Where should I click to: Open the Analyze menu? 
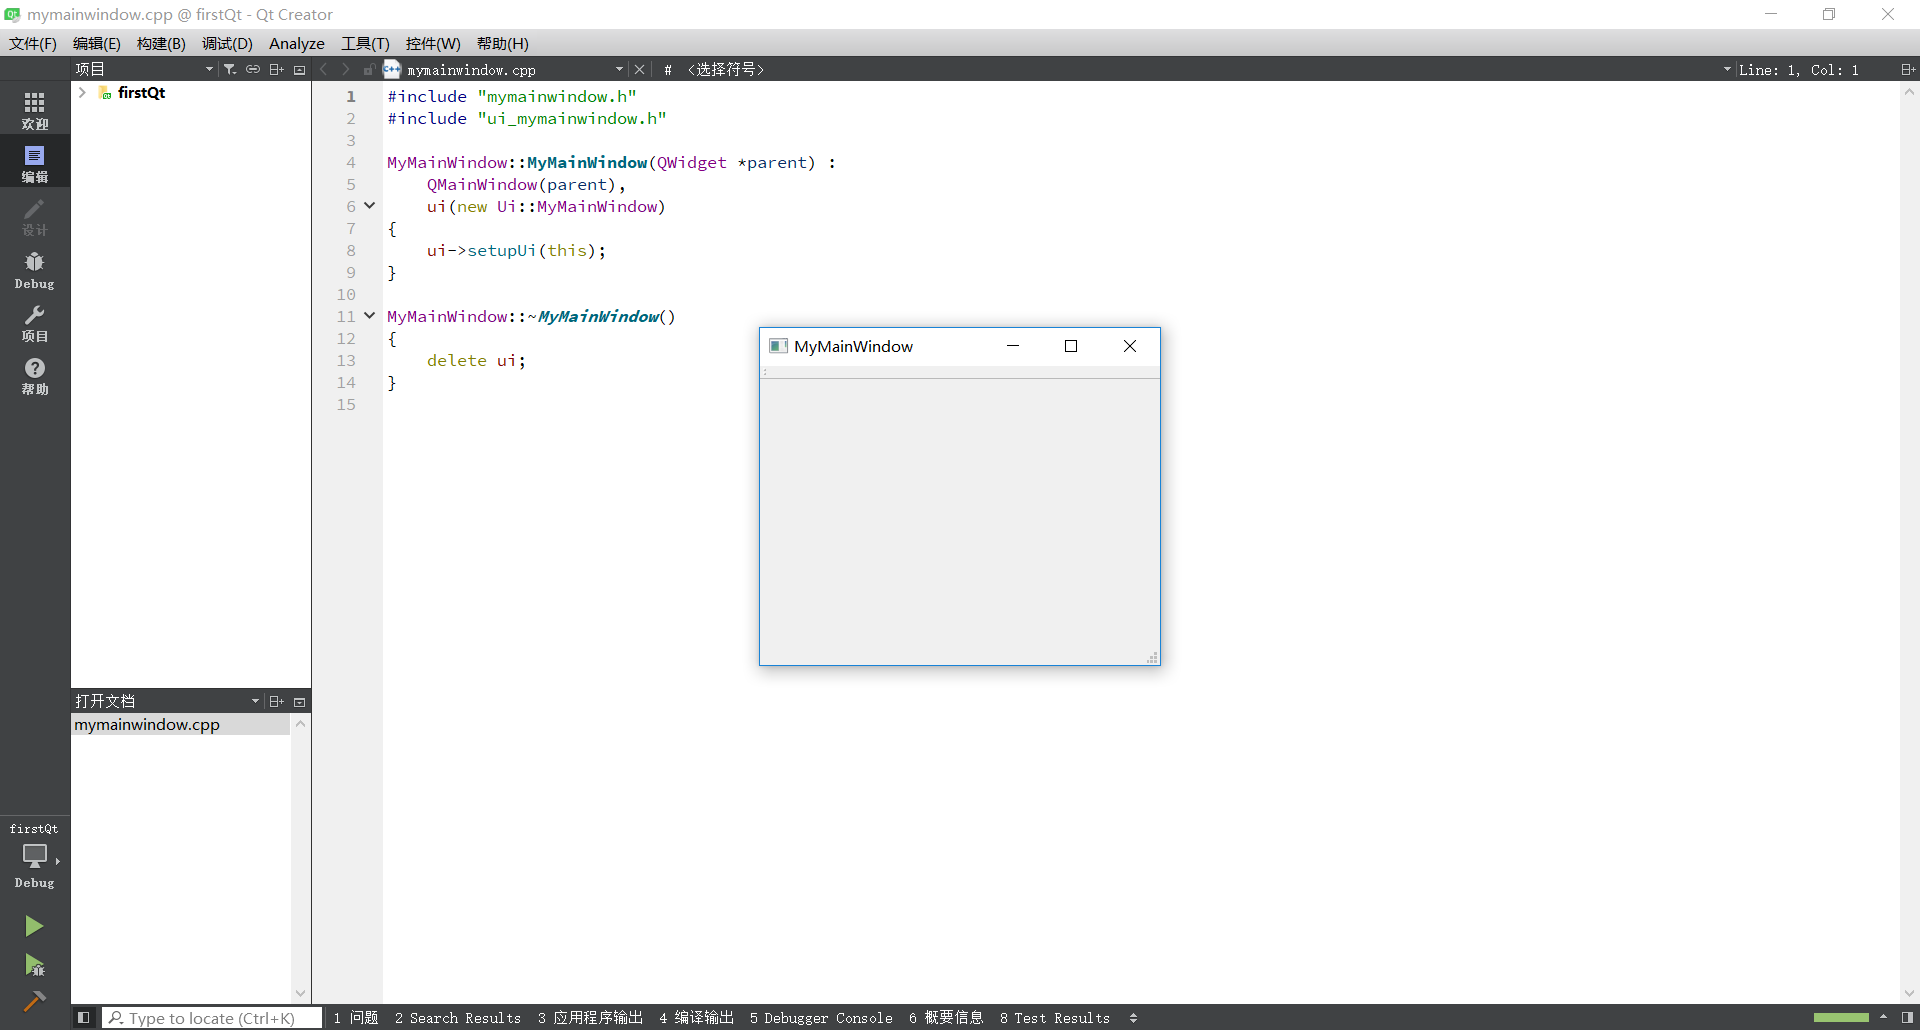(296, 43)
